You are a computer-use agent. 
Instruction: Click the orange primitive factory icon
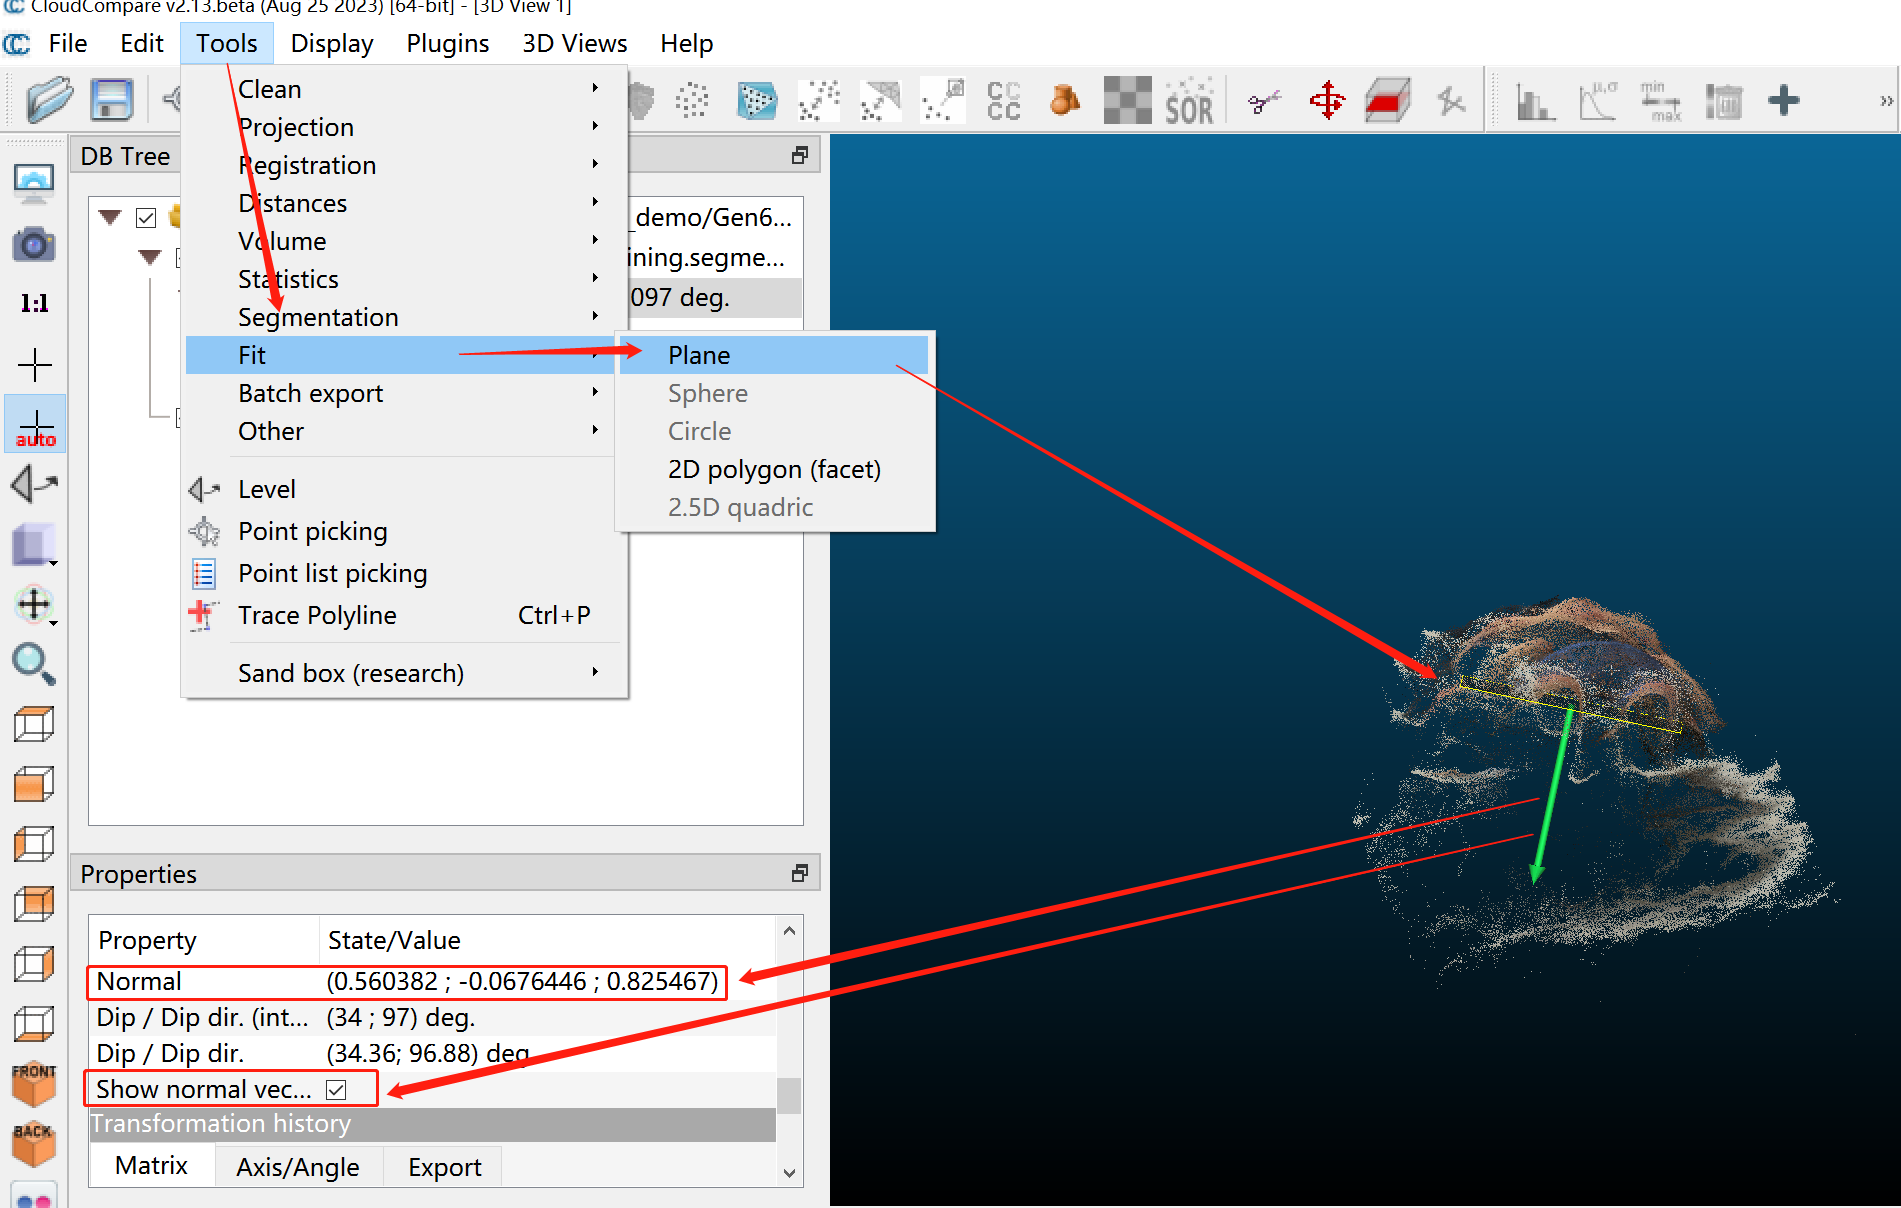[1065, 100]
